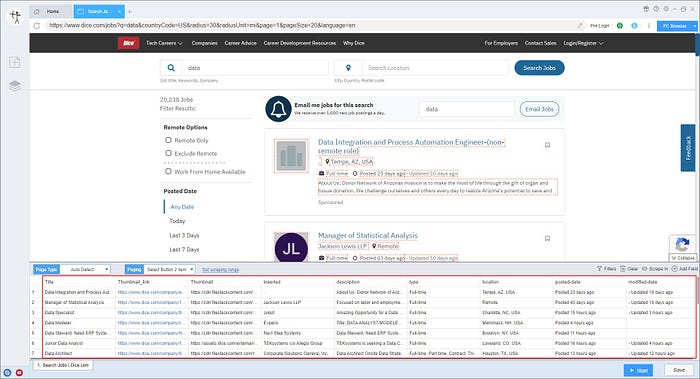Click the edit URL pencil icon
This screenshot has height=379, width=700.
(580, 25)
